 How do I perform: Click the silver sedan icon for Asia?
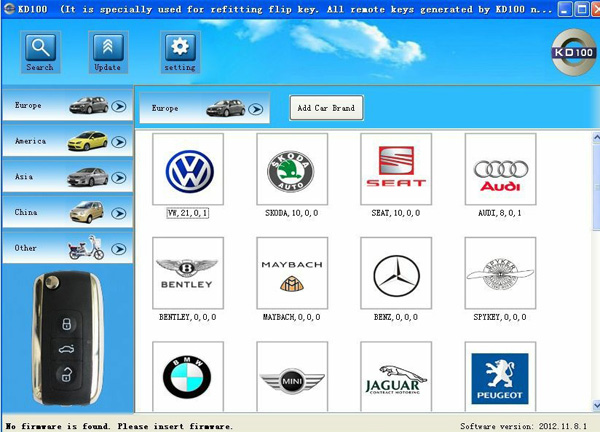click(88, 177)
